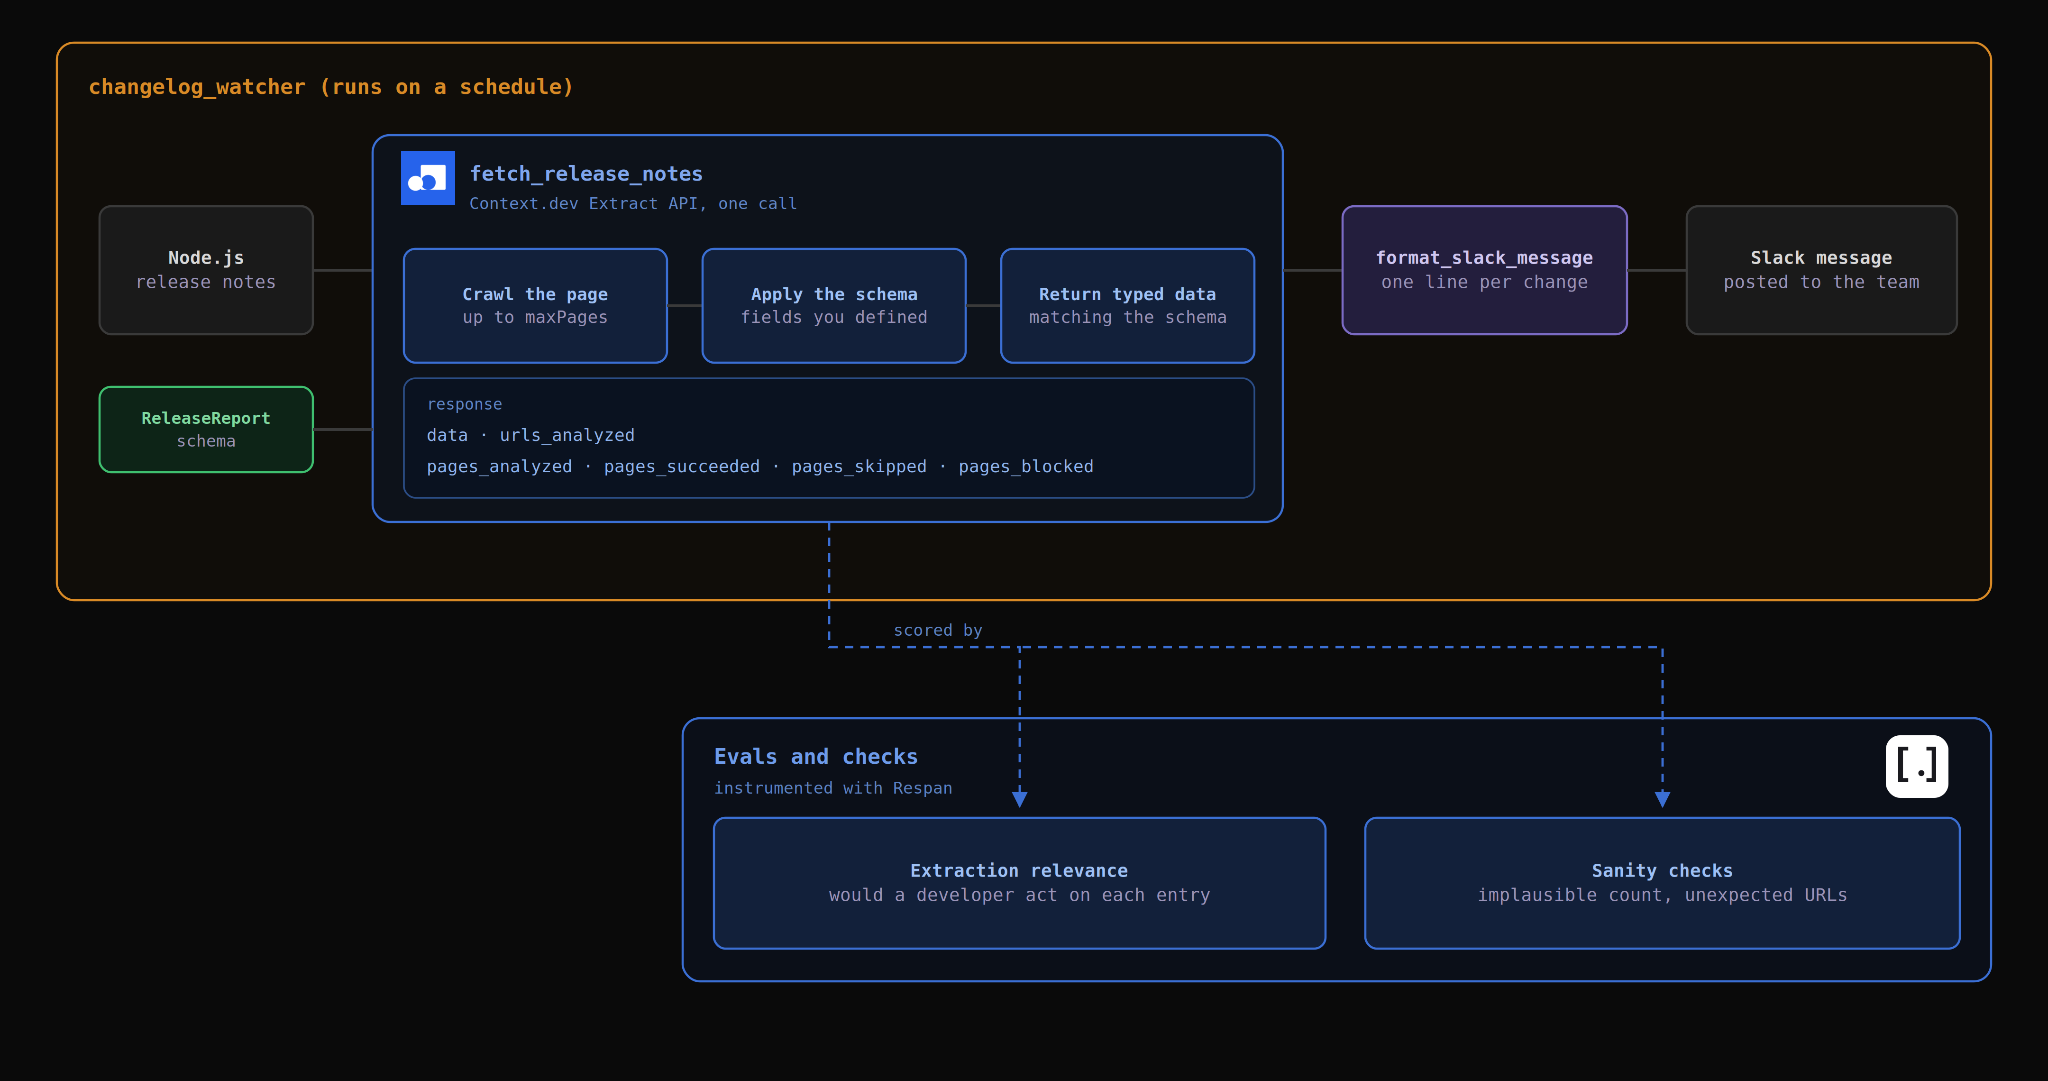
Task: Click the Context.dev logo icon
Action: [428, 178]
